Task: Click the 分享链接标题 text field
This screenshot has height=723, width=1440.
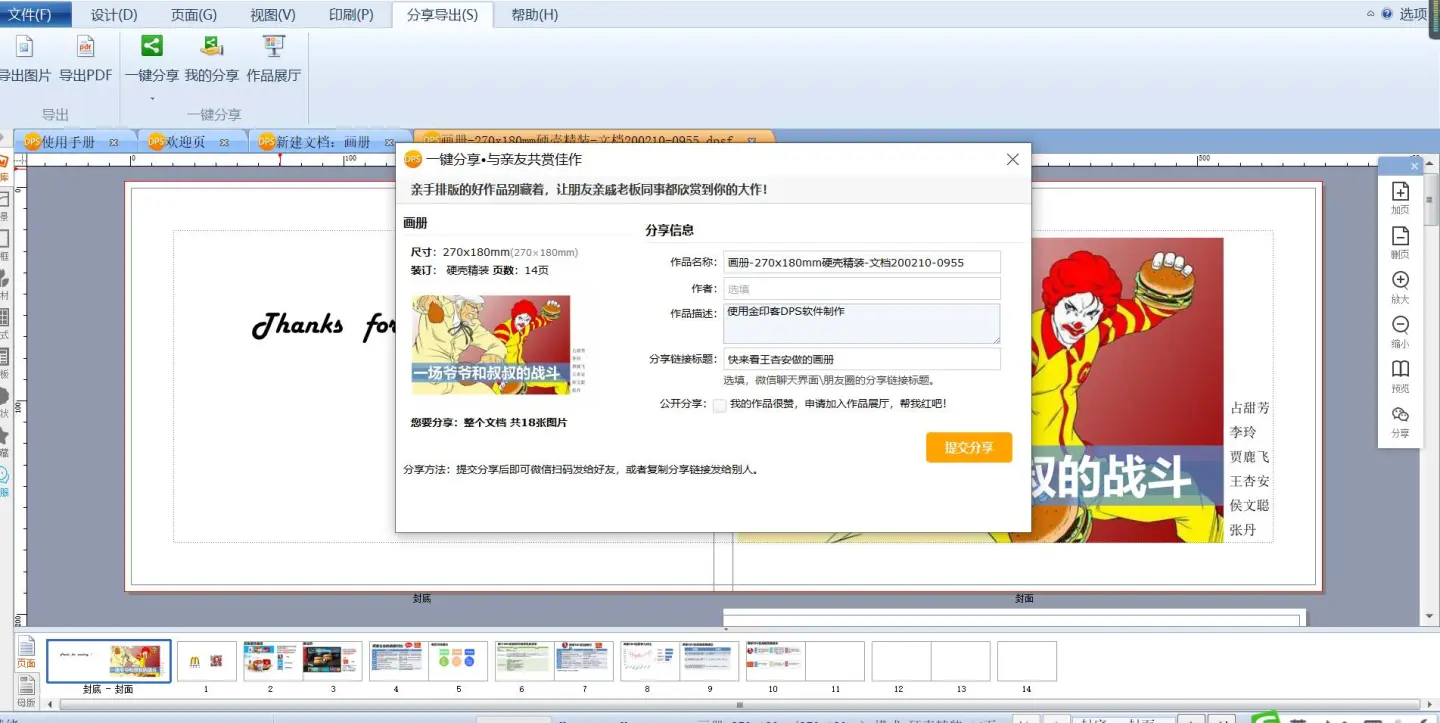Action: pos(861,359)
